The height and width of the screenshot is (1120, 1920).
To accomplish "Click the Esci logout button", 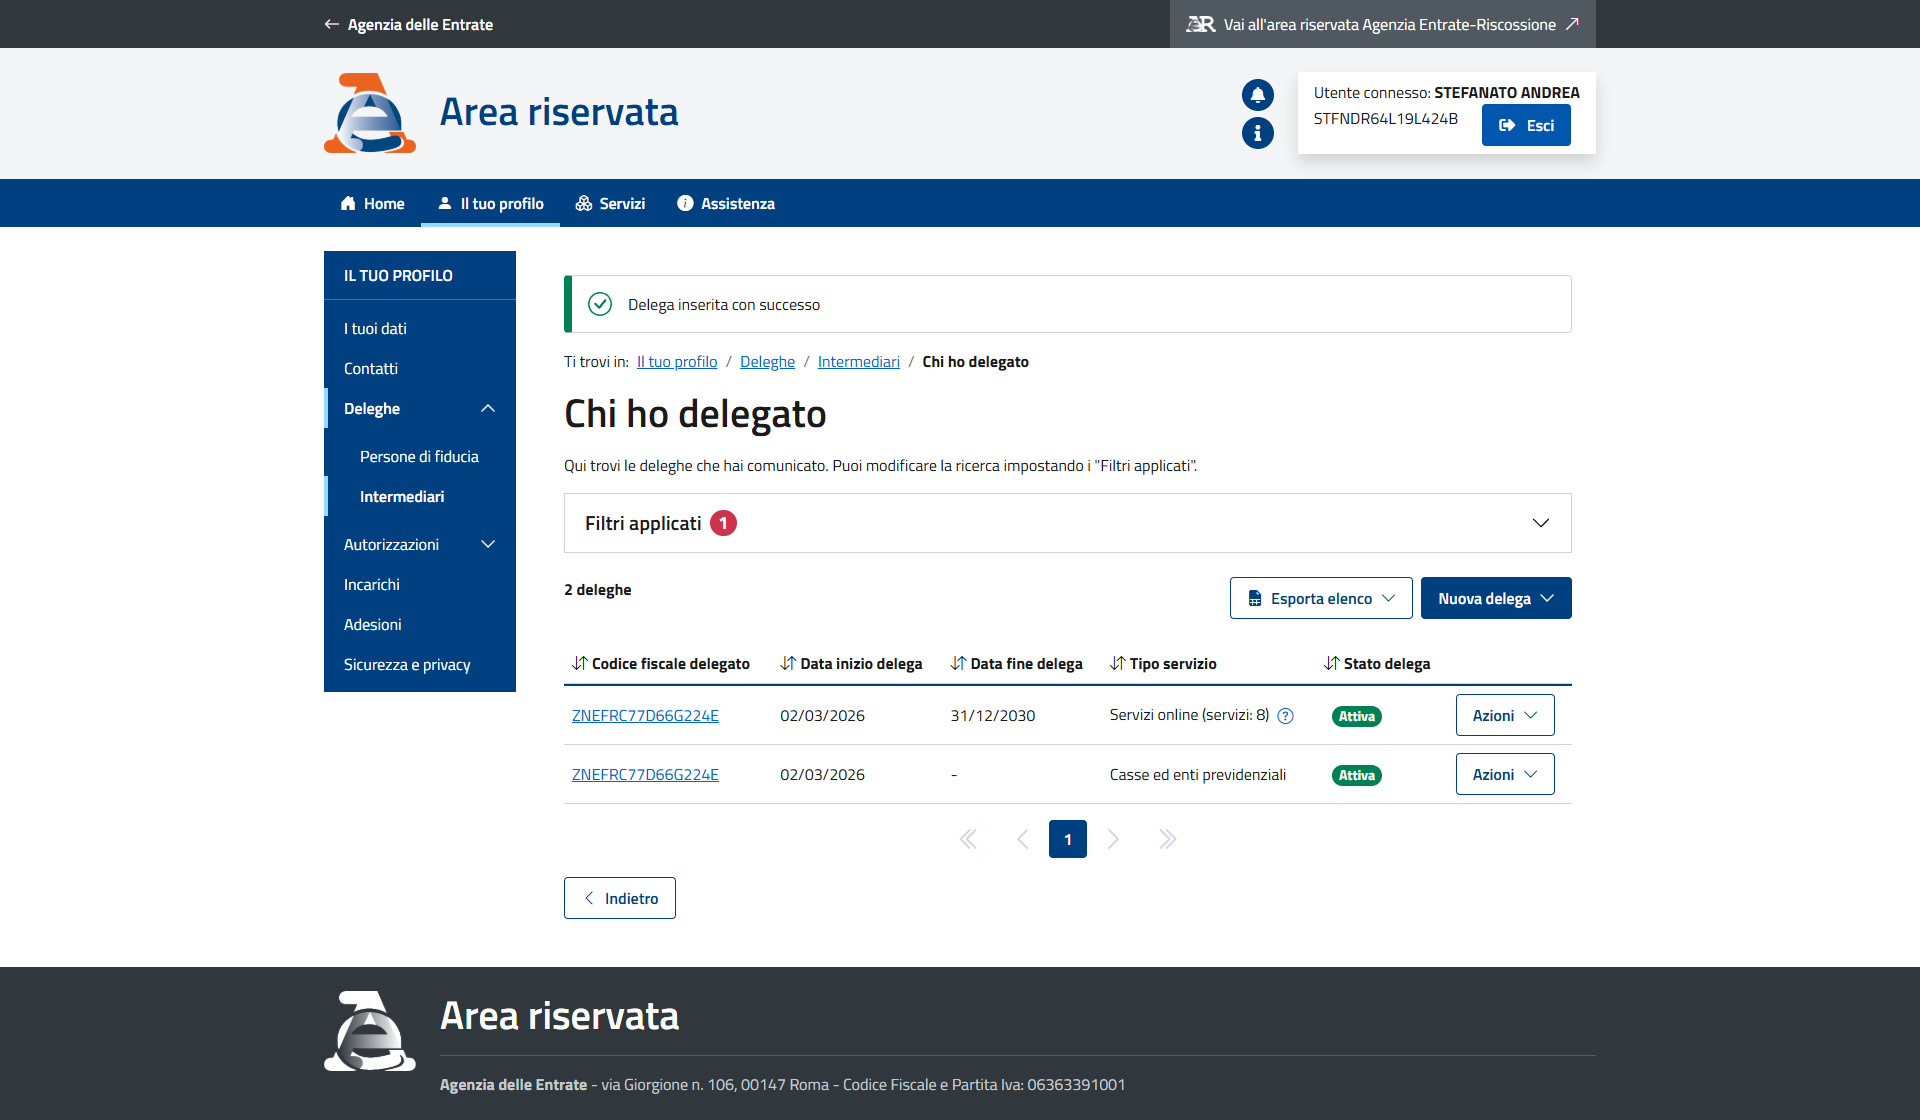I will [x=1525, y=126].
